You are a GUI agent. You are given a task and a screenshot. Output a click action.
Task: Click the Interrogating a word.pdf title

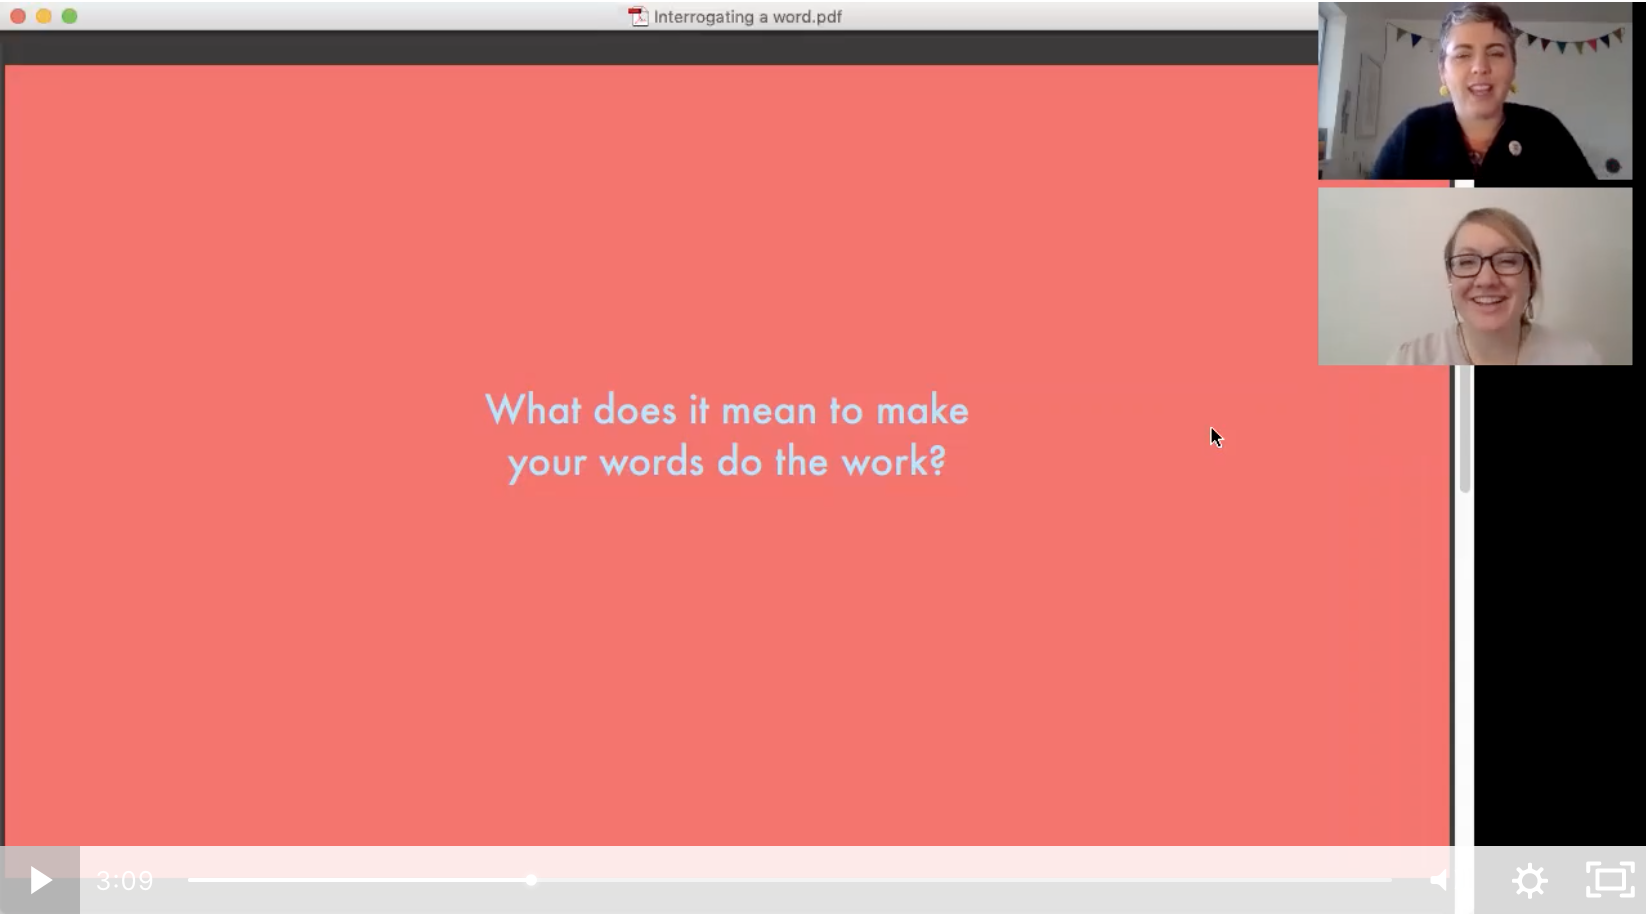[x=747, y=17]
